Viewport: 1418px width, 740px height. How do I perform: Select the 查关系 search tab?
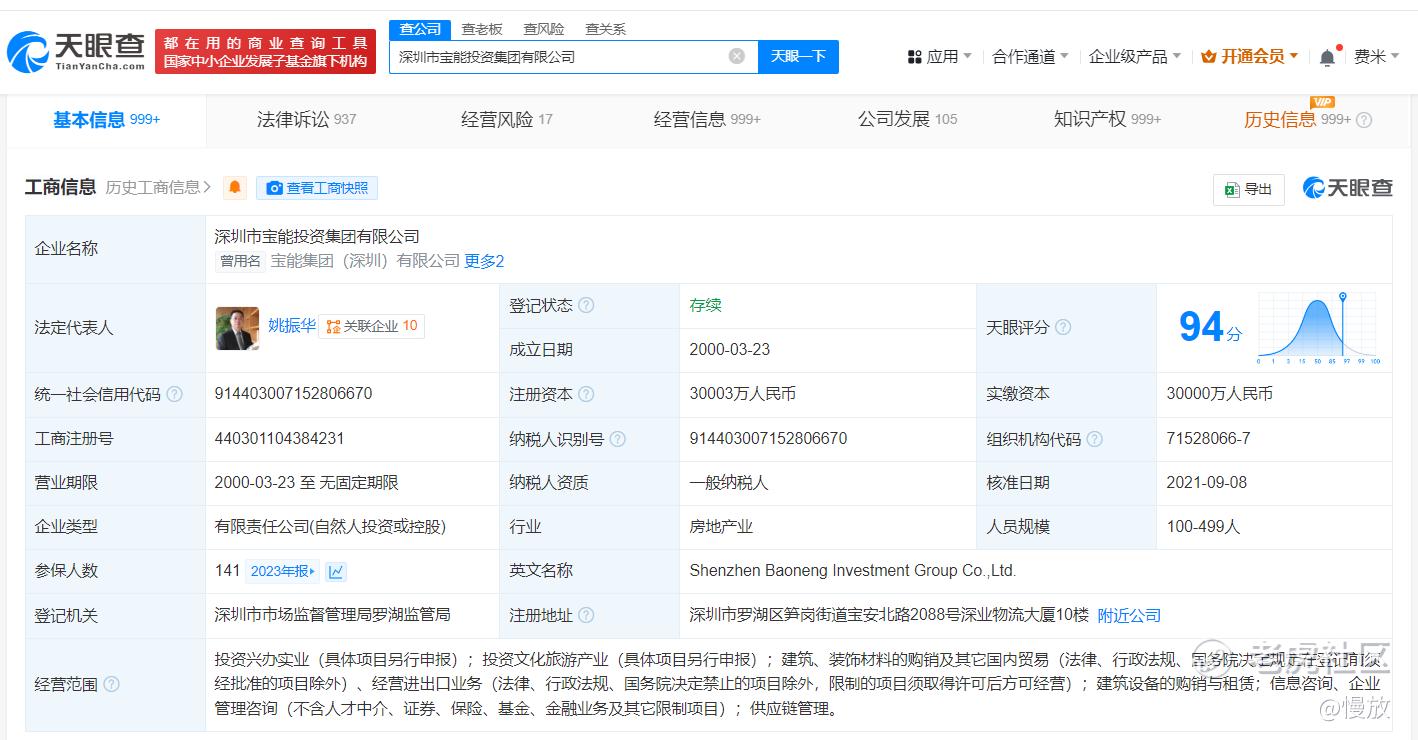[605, 29]
